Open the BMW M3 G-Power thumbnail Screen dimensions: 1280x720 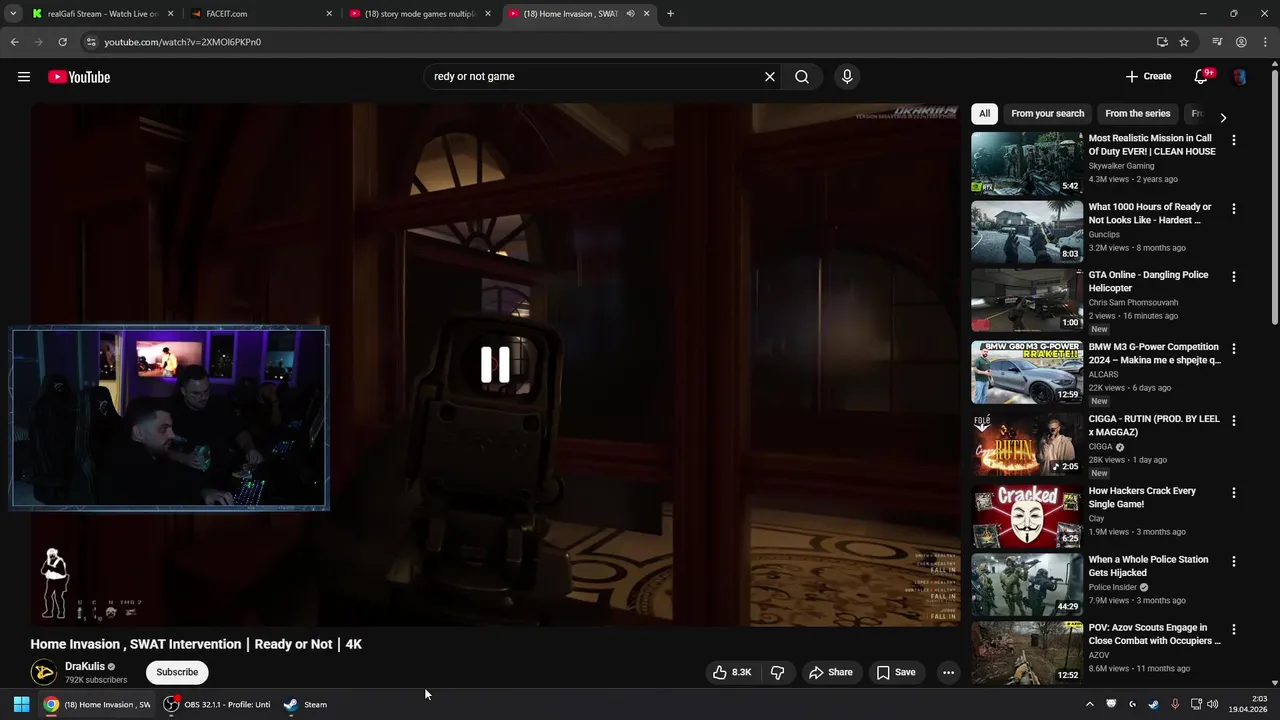1027,372
